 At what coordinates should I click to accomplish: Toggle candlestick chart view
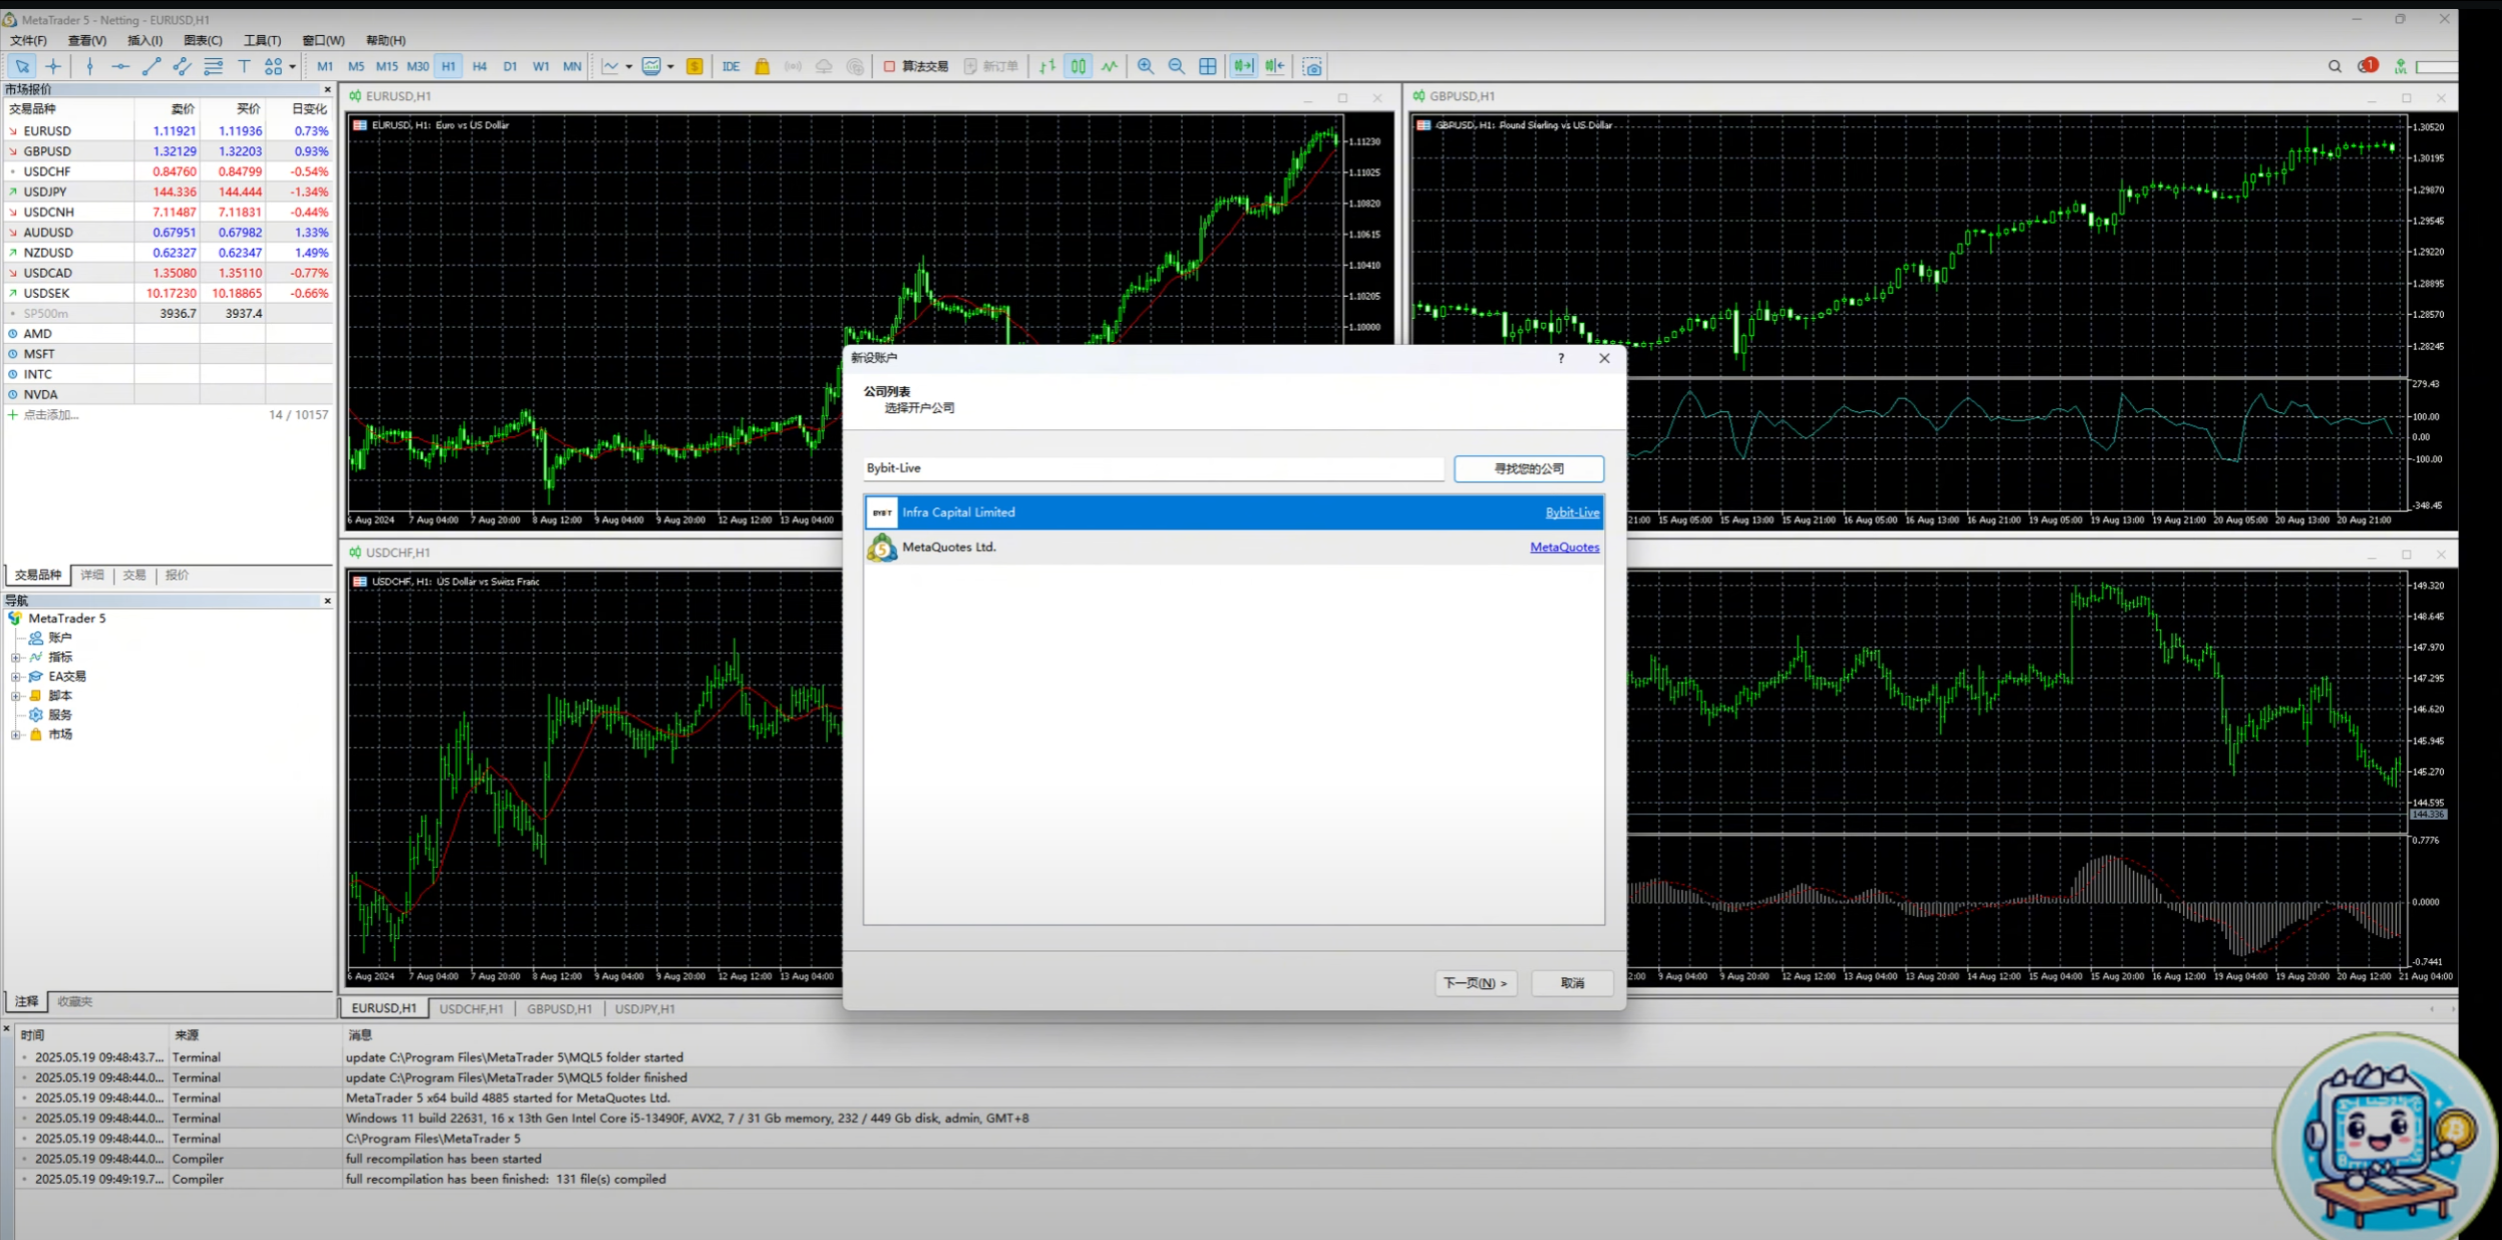[x=1078, y=67]
